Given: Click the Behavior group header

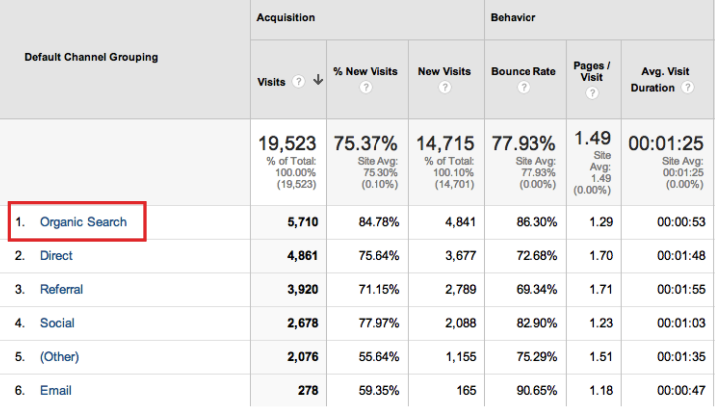Looking at the screenshot, I should (513, 18).
